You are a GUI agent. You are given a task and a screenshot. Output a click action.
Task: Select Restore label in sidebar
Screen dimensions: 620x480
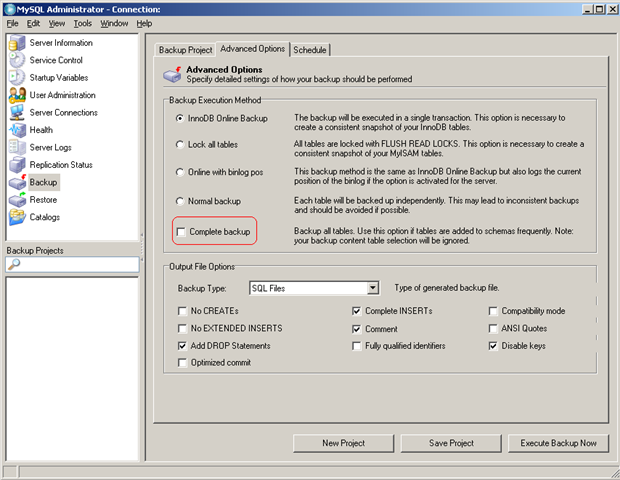43,199
